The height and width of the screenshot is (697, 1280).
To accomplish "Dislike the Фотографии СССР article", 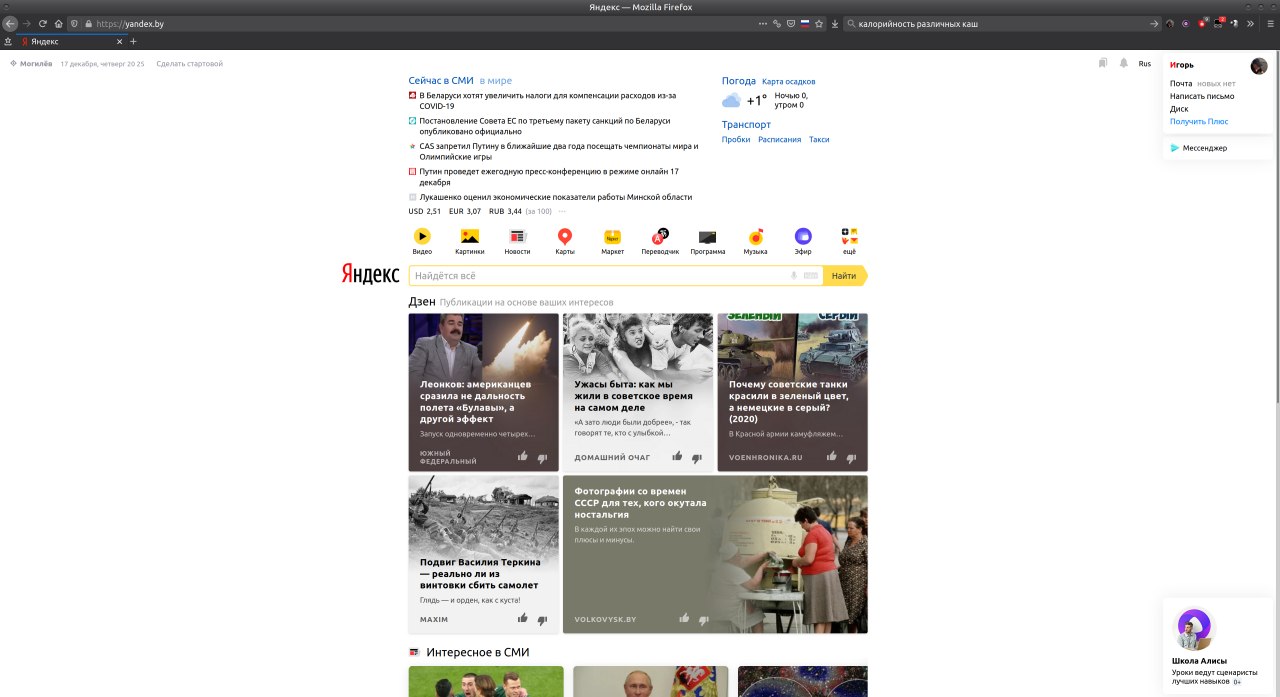I will 703,620.
